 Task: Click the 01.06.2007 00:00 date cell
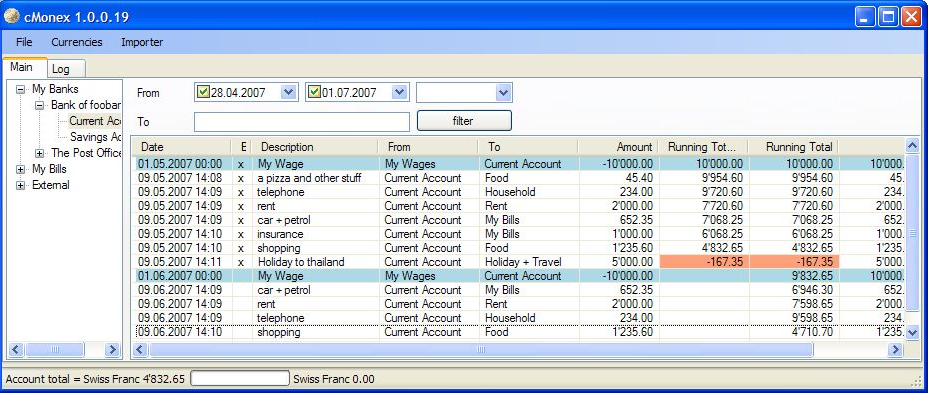coord(180,276)
